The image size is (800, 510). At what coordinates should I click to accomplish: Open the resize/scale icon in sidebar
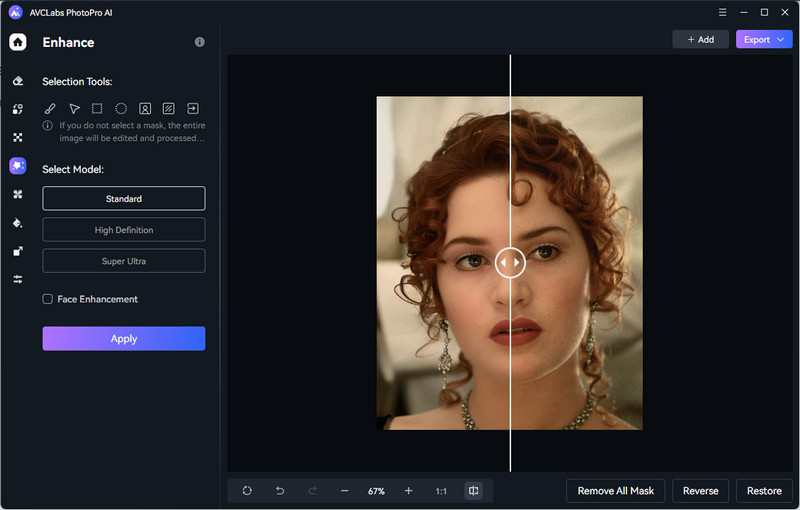(18, 251)
